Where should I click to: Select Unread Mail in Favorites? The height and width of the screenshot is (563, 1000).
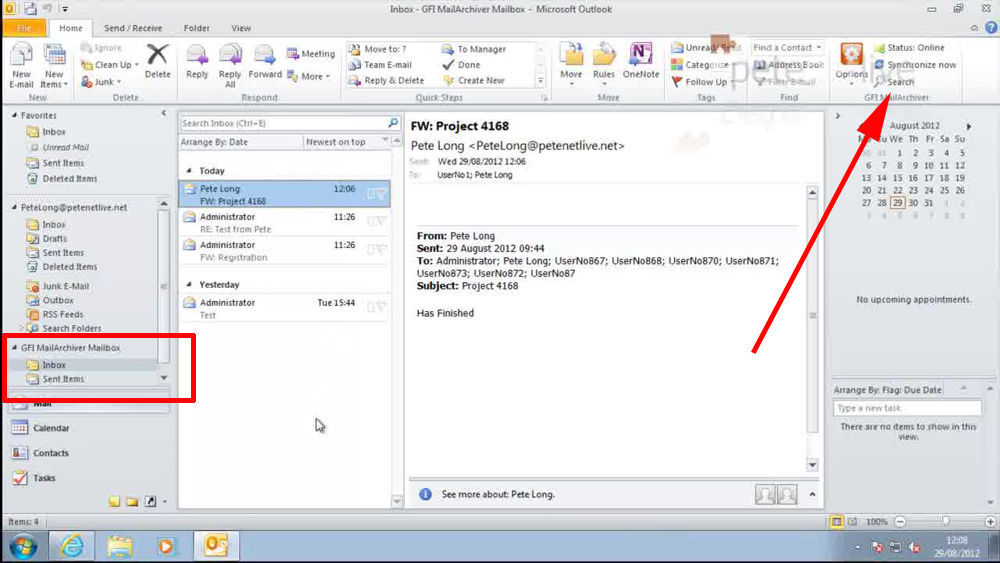(65, 147)
